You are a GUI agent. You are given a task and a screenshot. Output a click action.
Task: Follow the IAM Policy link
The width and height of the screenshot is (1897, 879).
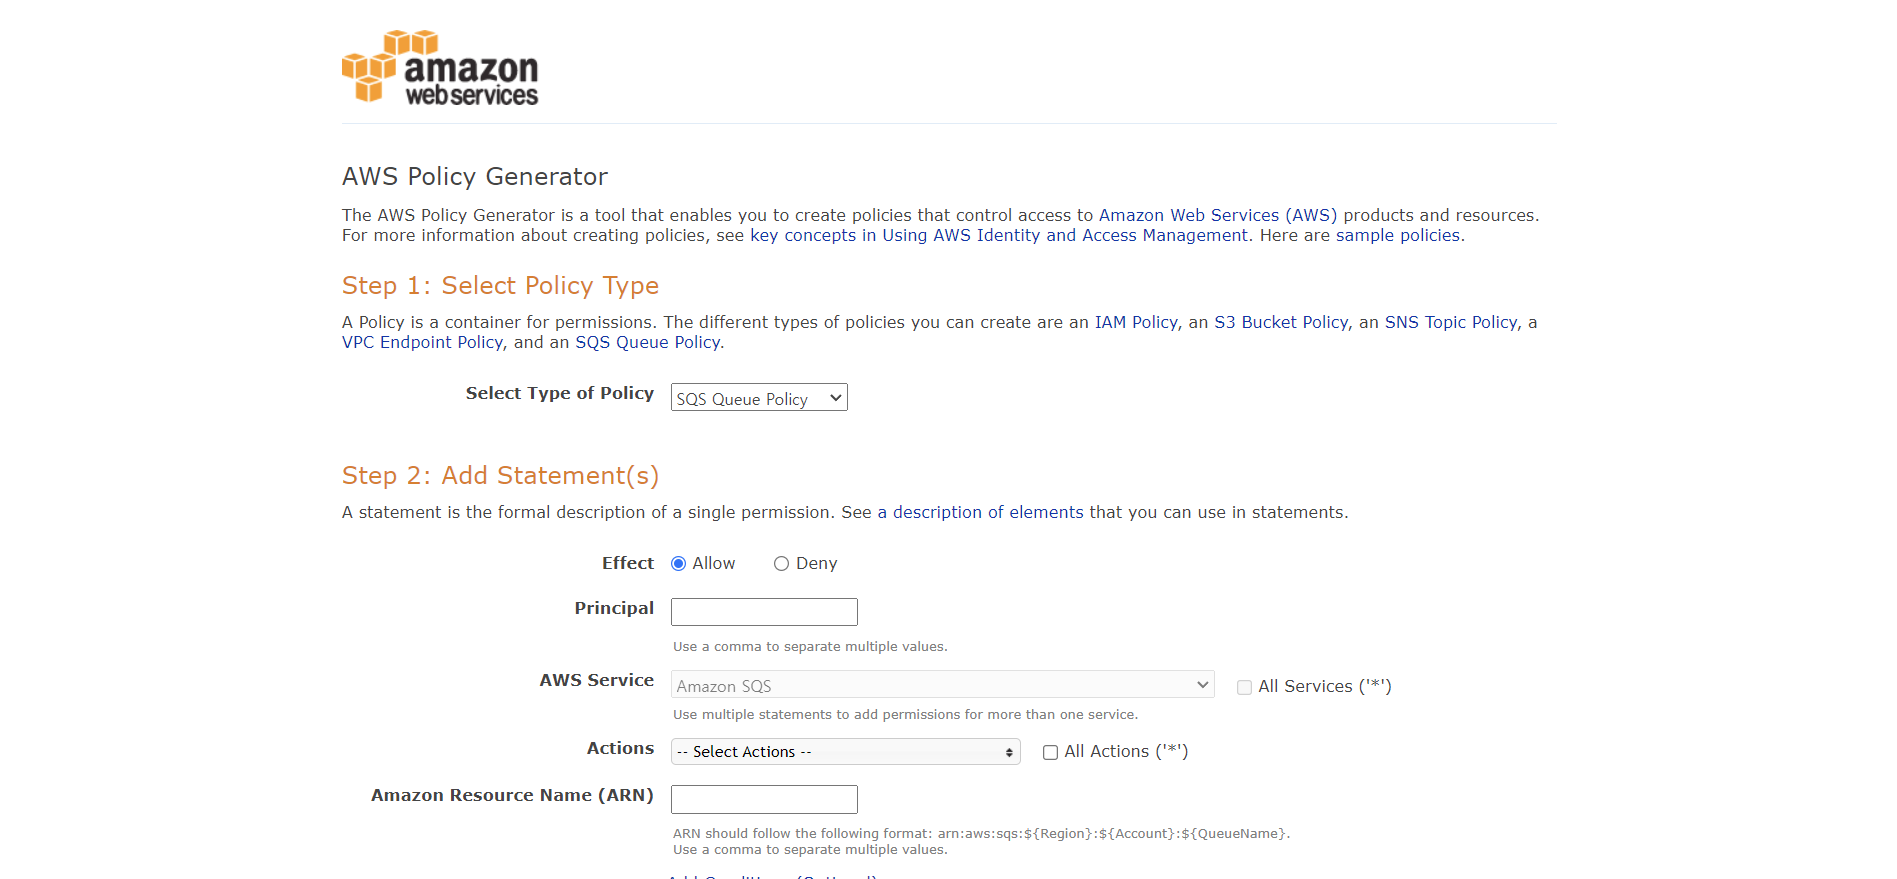click(1136, 322)
